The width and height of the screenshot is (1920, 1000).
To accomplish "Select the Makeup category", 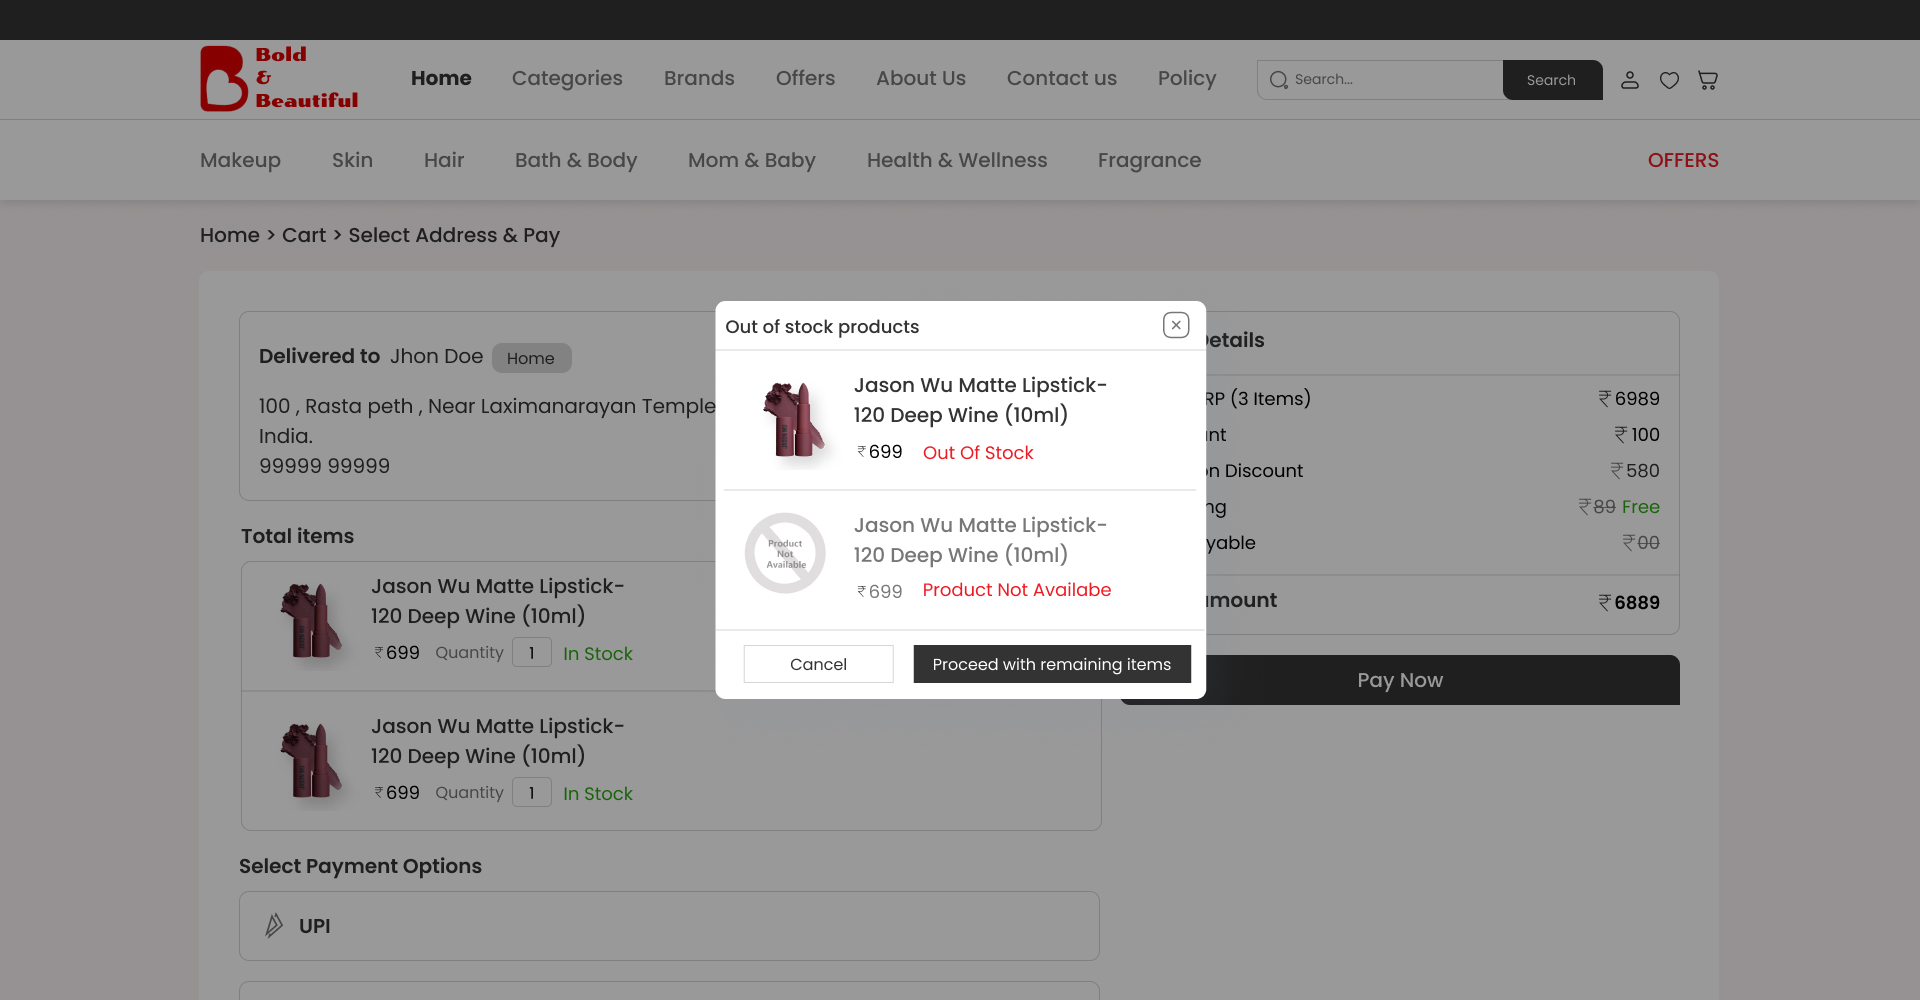I will (x=240, y=160).
